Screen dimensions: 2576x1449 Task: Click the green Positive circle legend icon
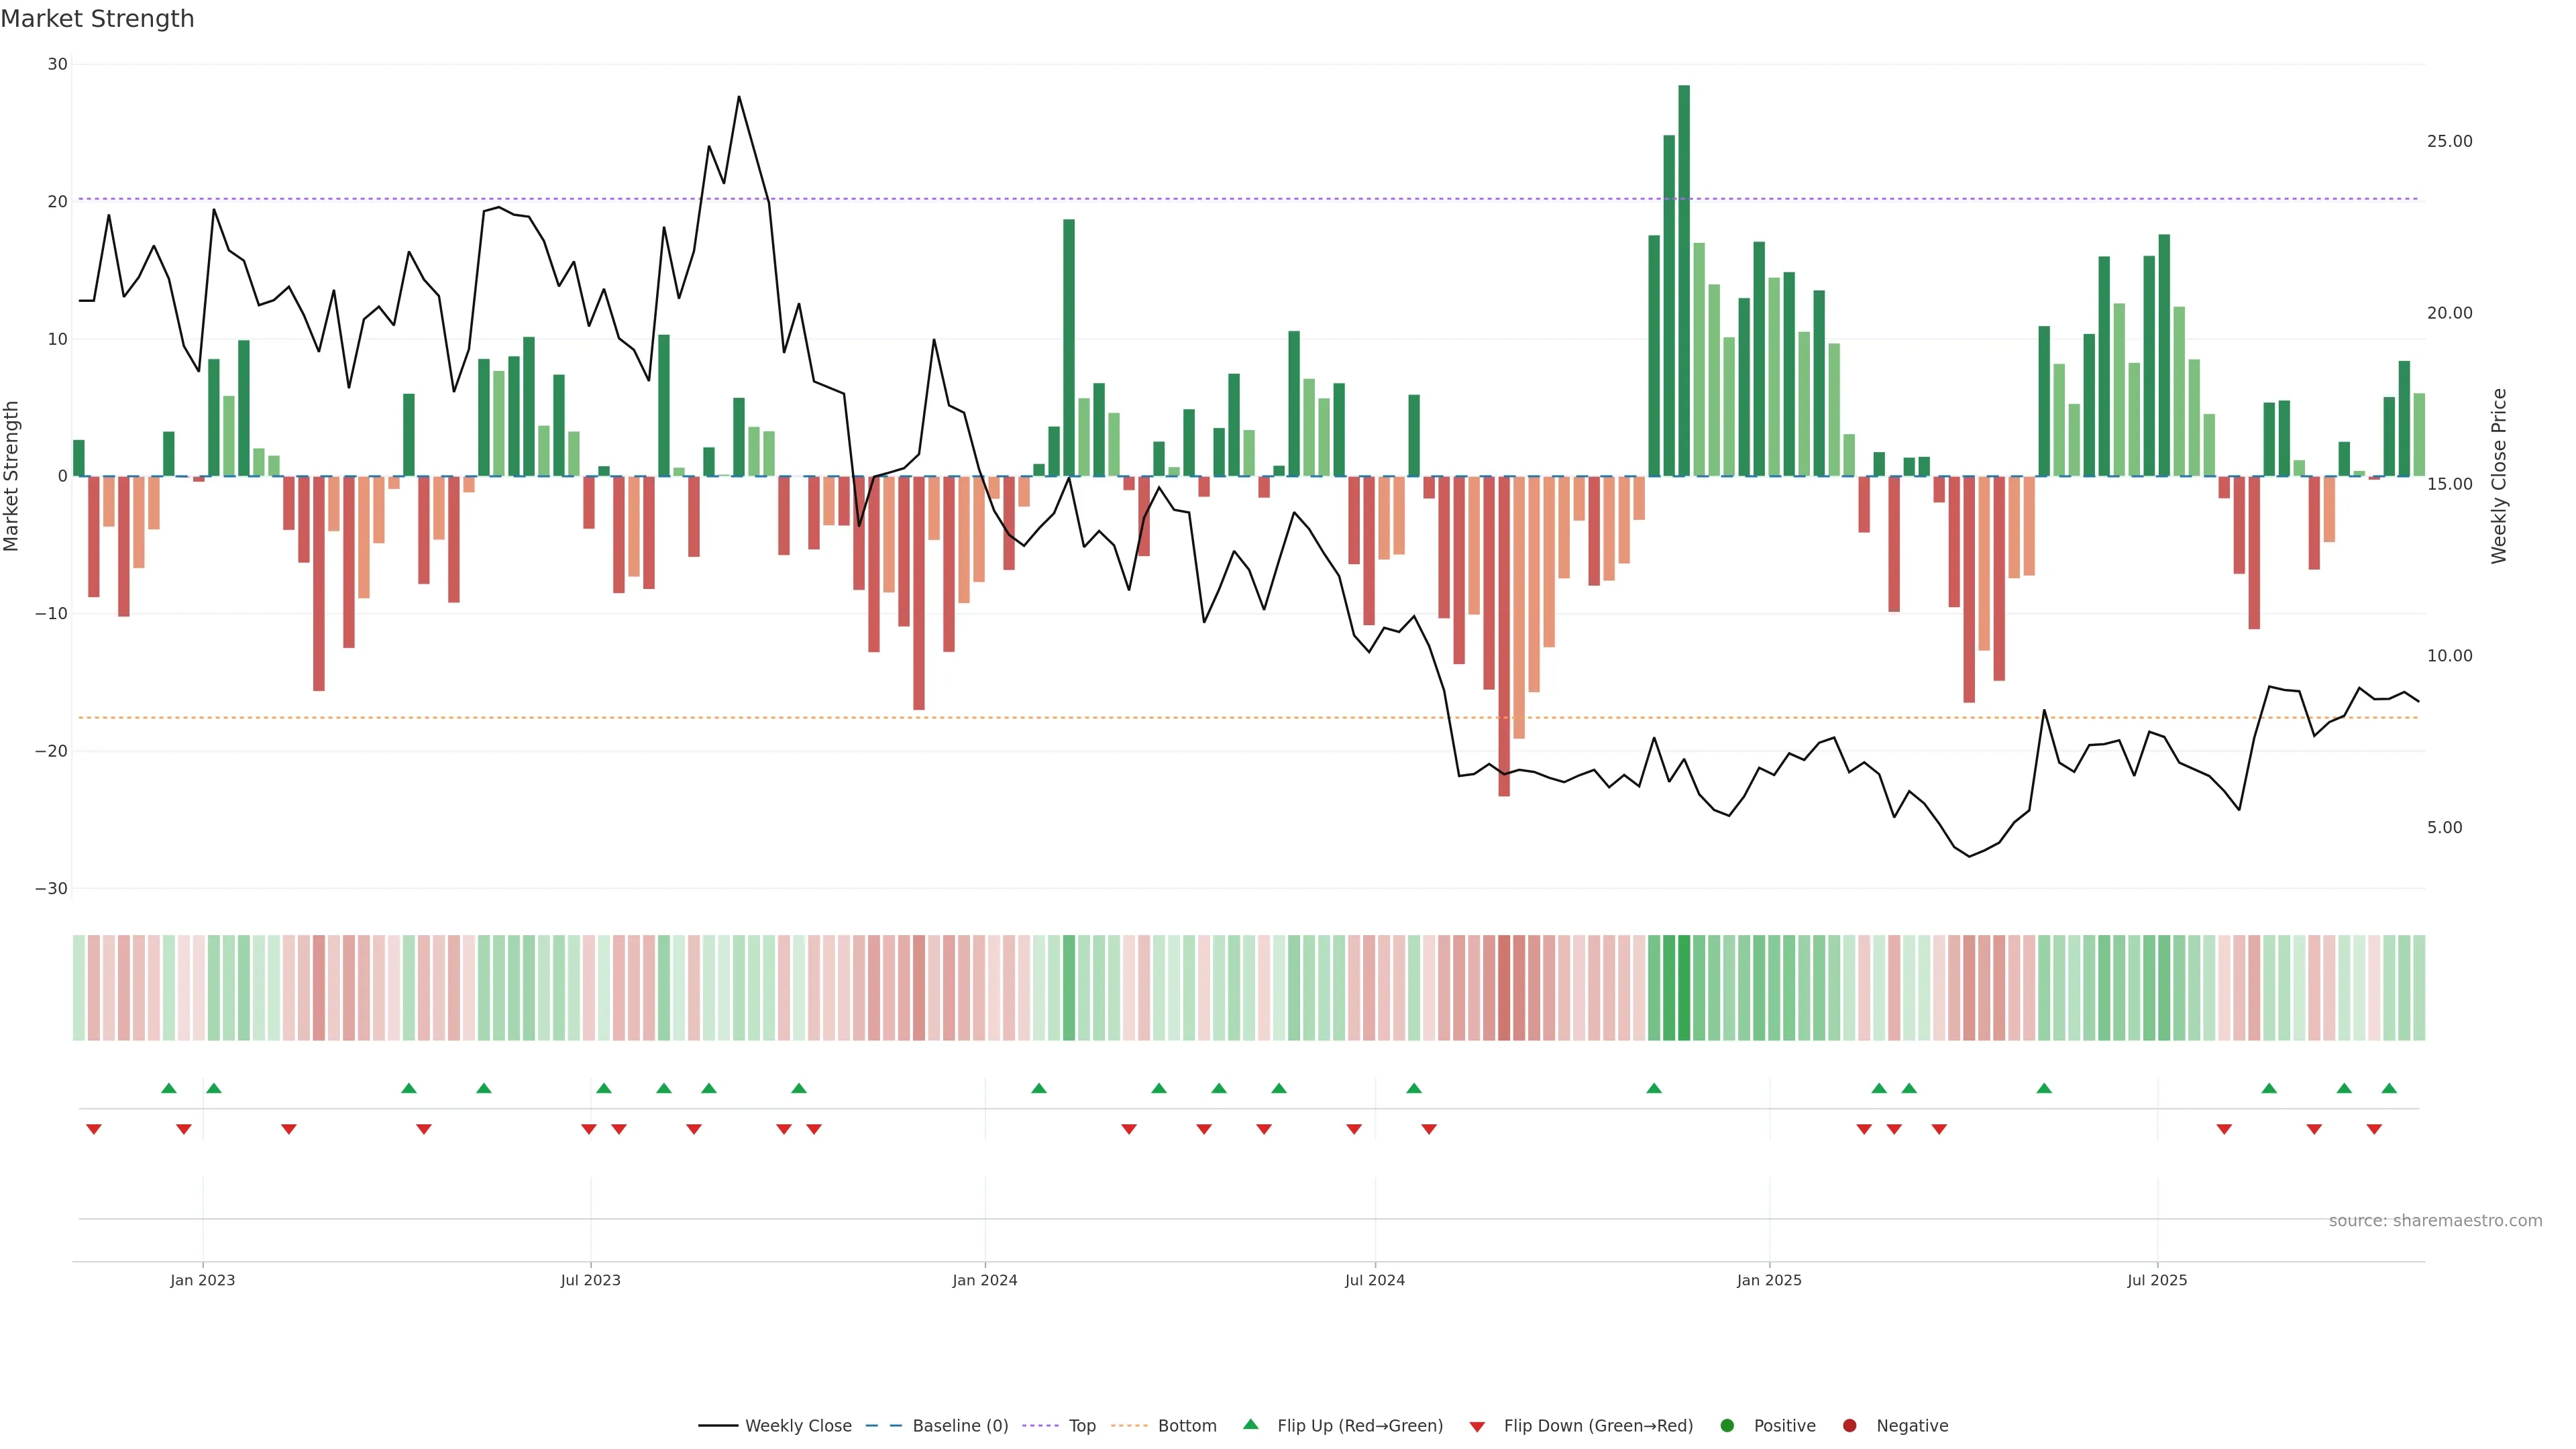(1727, 1425)
